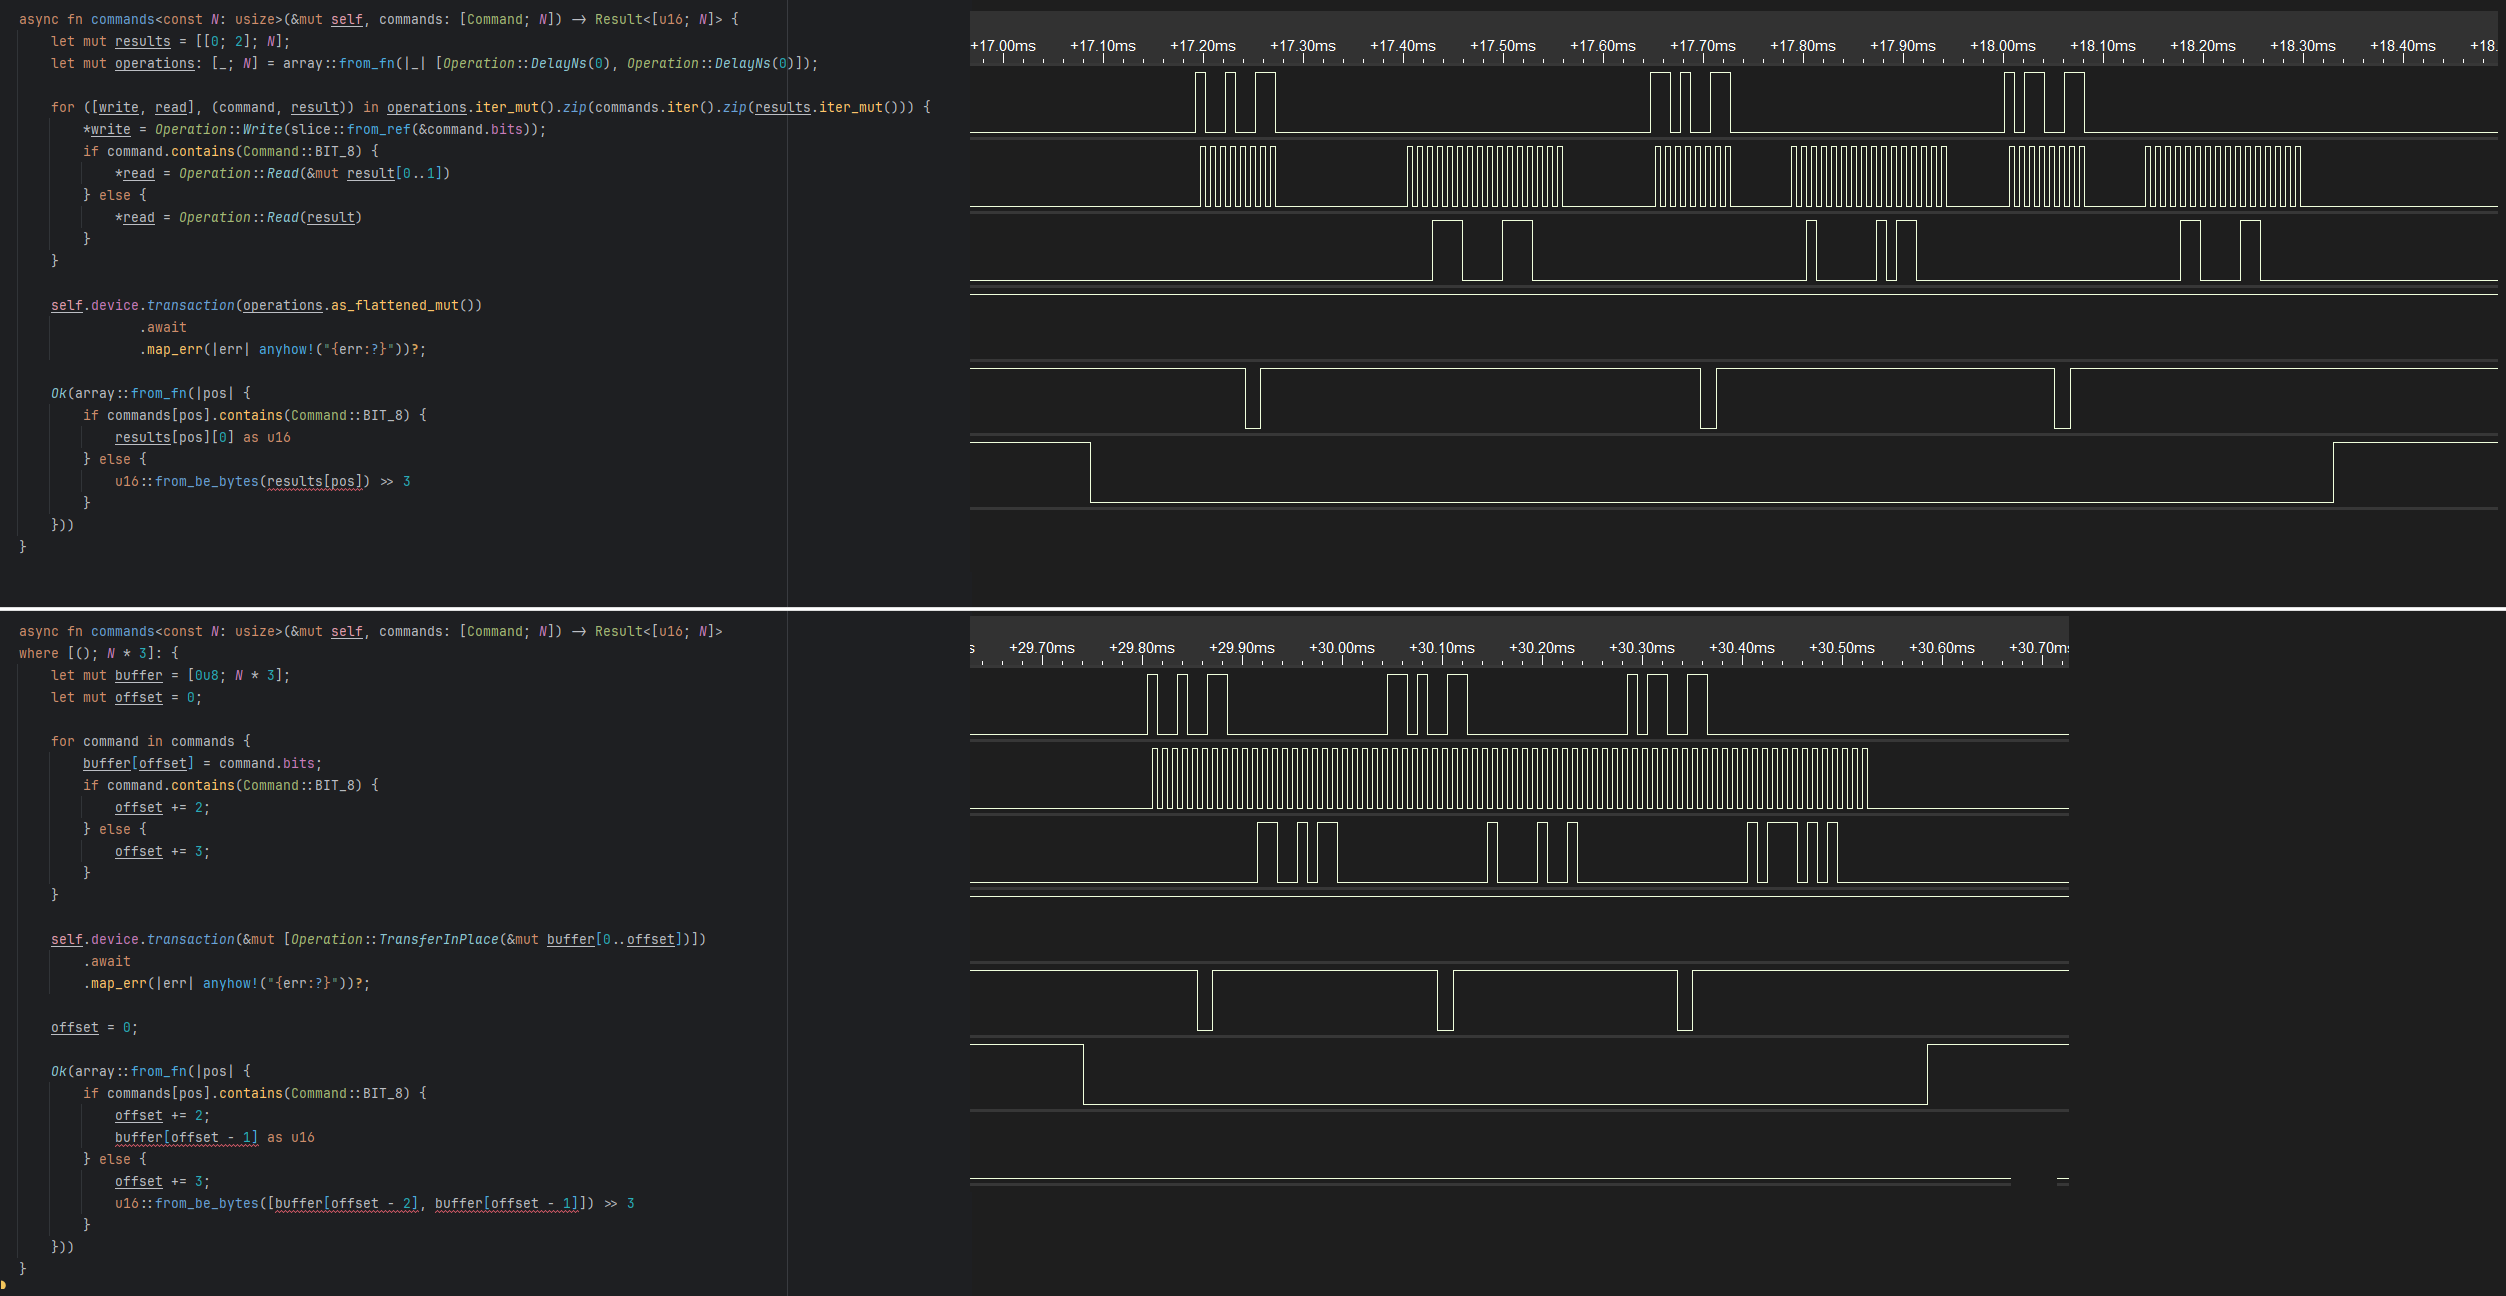This screenshot has width=2506, height=1296.
Task: Click the TransferInPlace operation identifier
Action: click(438, 939)
